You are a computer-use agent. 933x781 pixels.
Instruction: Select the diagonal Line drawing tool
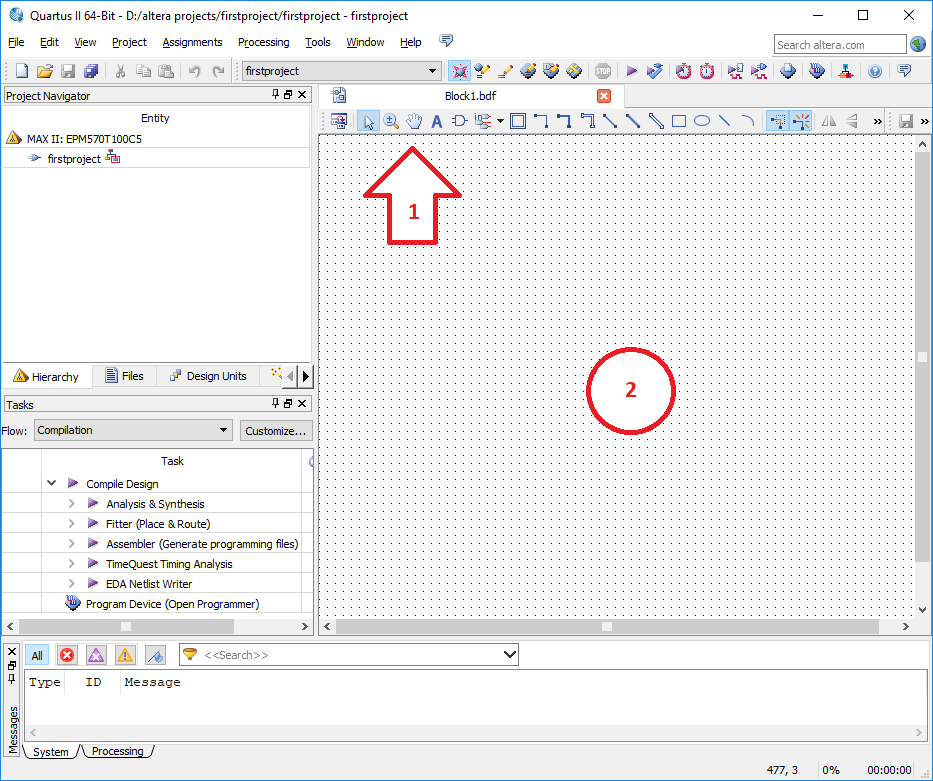tap(725, 121)
